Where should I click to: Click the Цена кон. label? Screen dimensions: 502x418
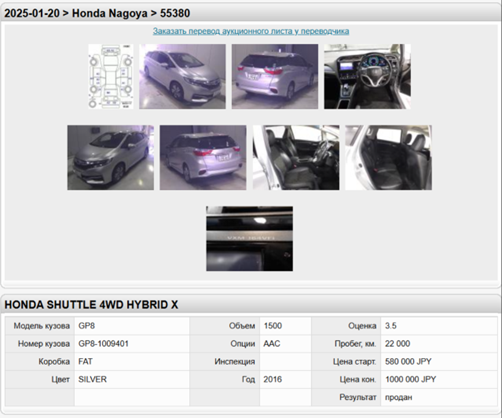[x=358, y=379]
